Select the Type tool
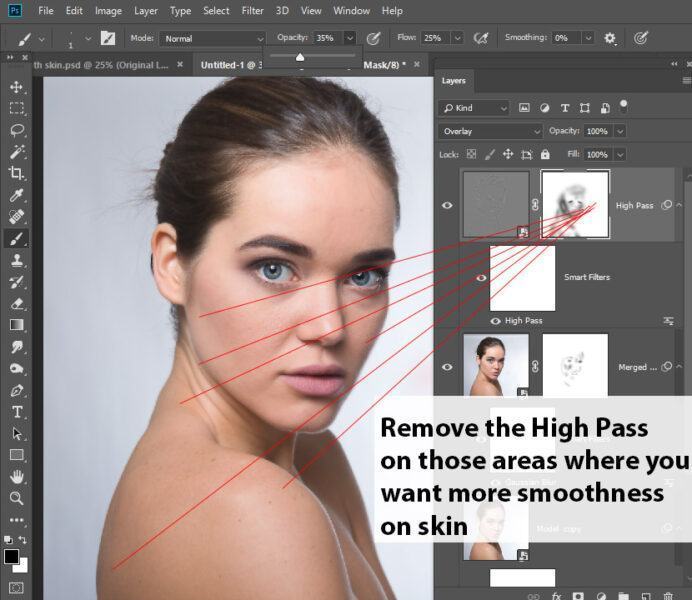The height and width of the screenshot is (600, 692). pos(16,412)
